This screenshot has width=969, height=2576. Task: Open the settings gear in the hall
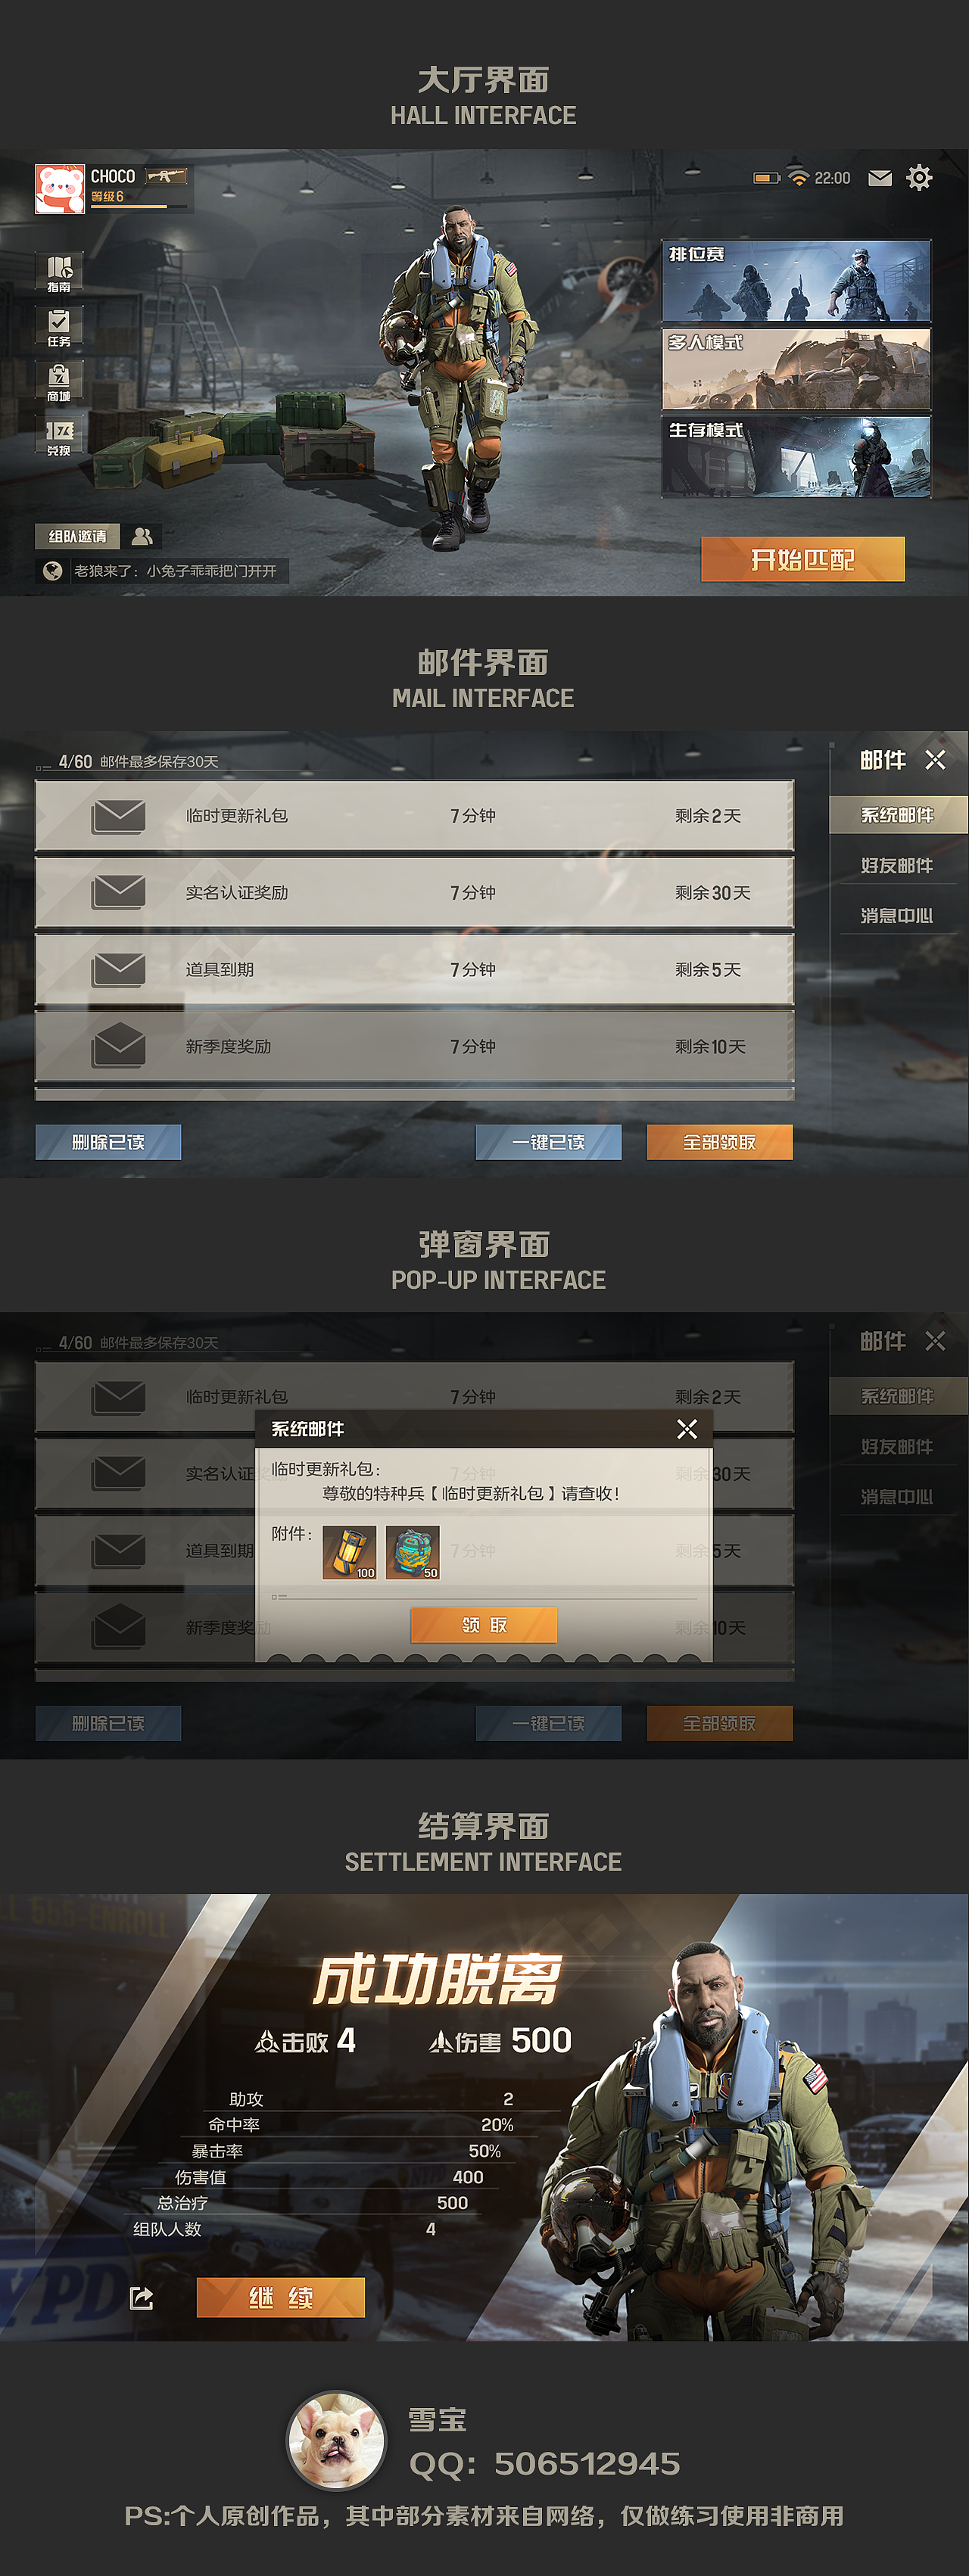tap(919, 178)
